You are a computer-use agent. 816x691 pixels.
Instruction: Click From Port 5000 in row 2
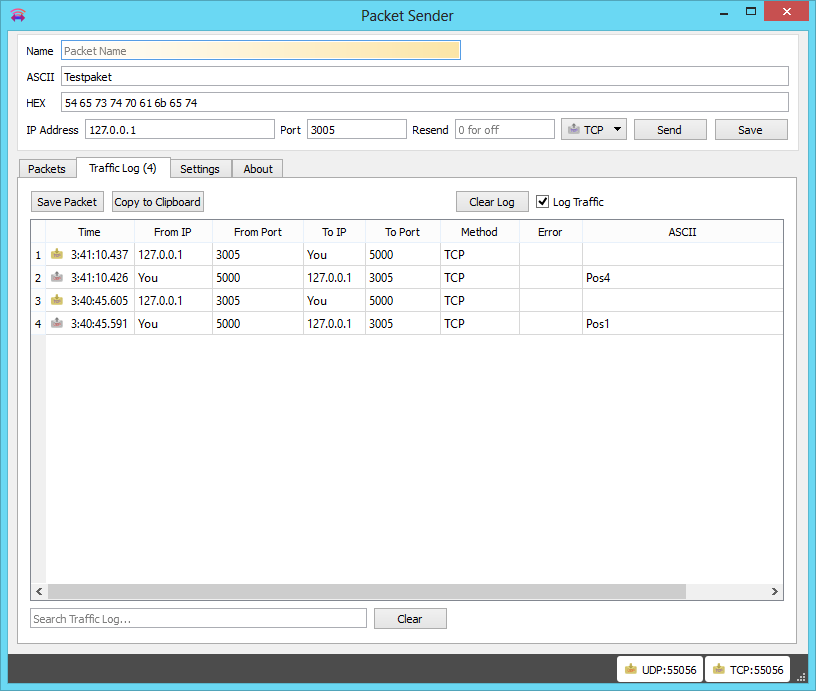click(258, 278)
